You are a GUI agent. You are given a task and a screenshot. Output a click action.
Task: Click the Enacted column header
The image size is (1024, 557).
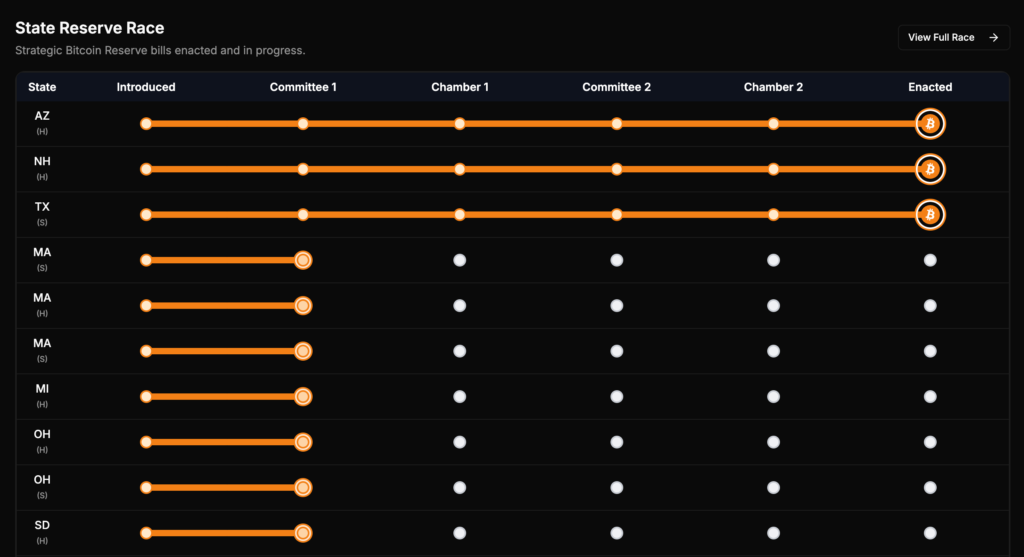click(930, 87)
